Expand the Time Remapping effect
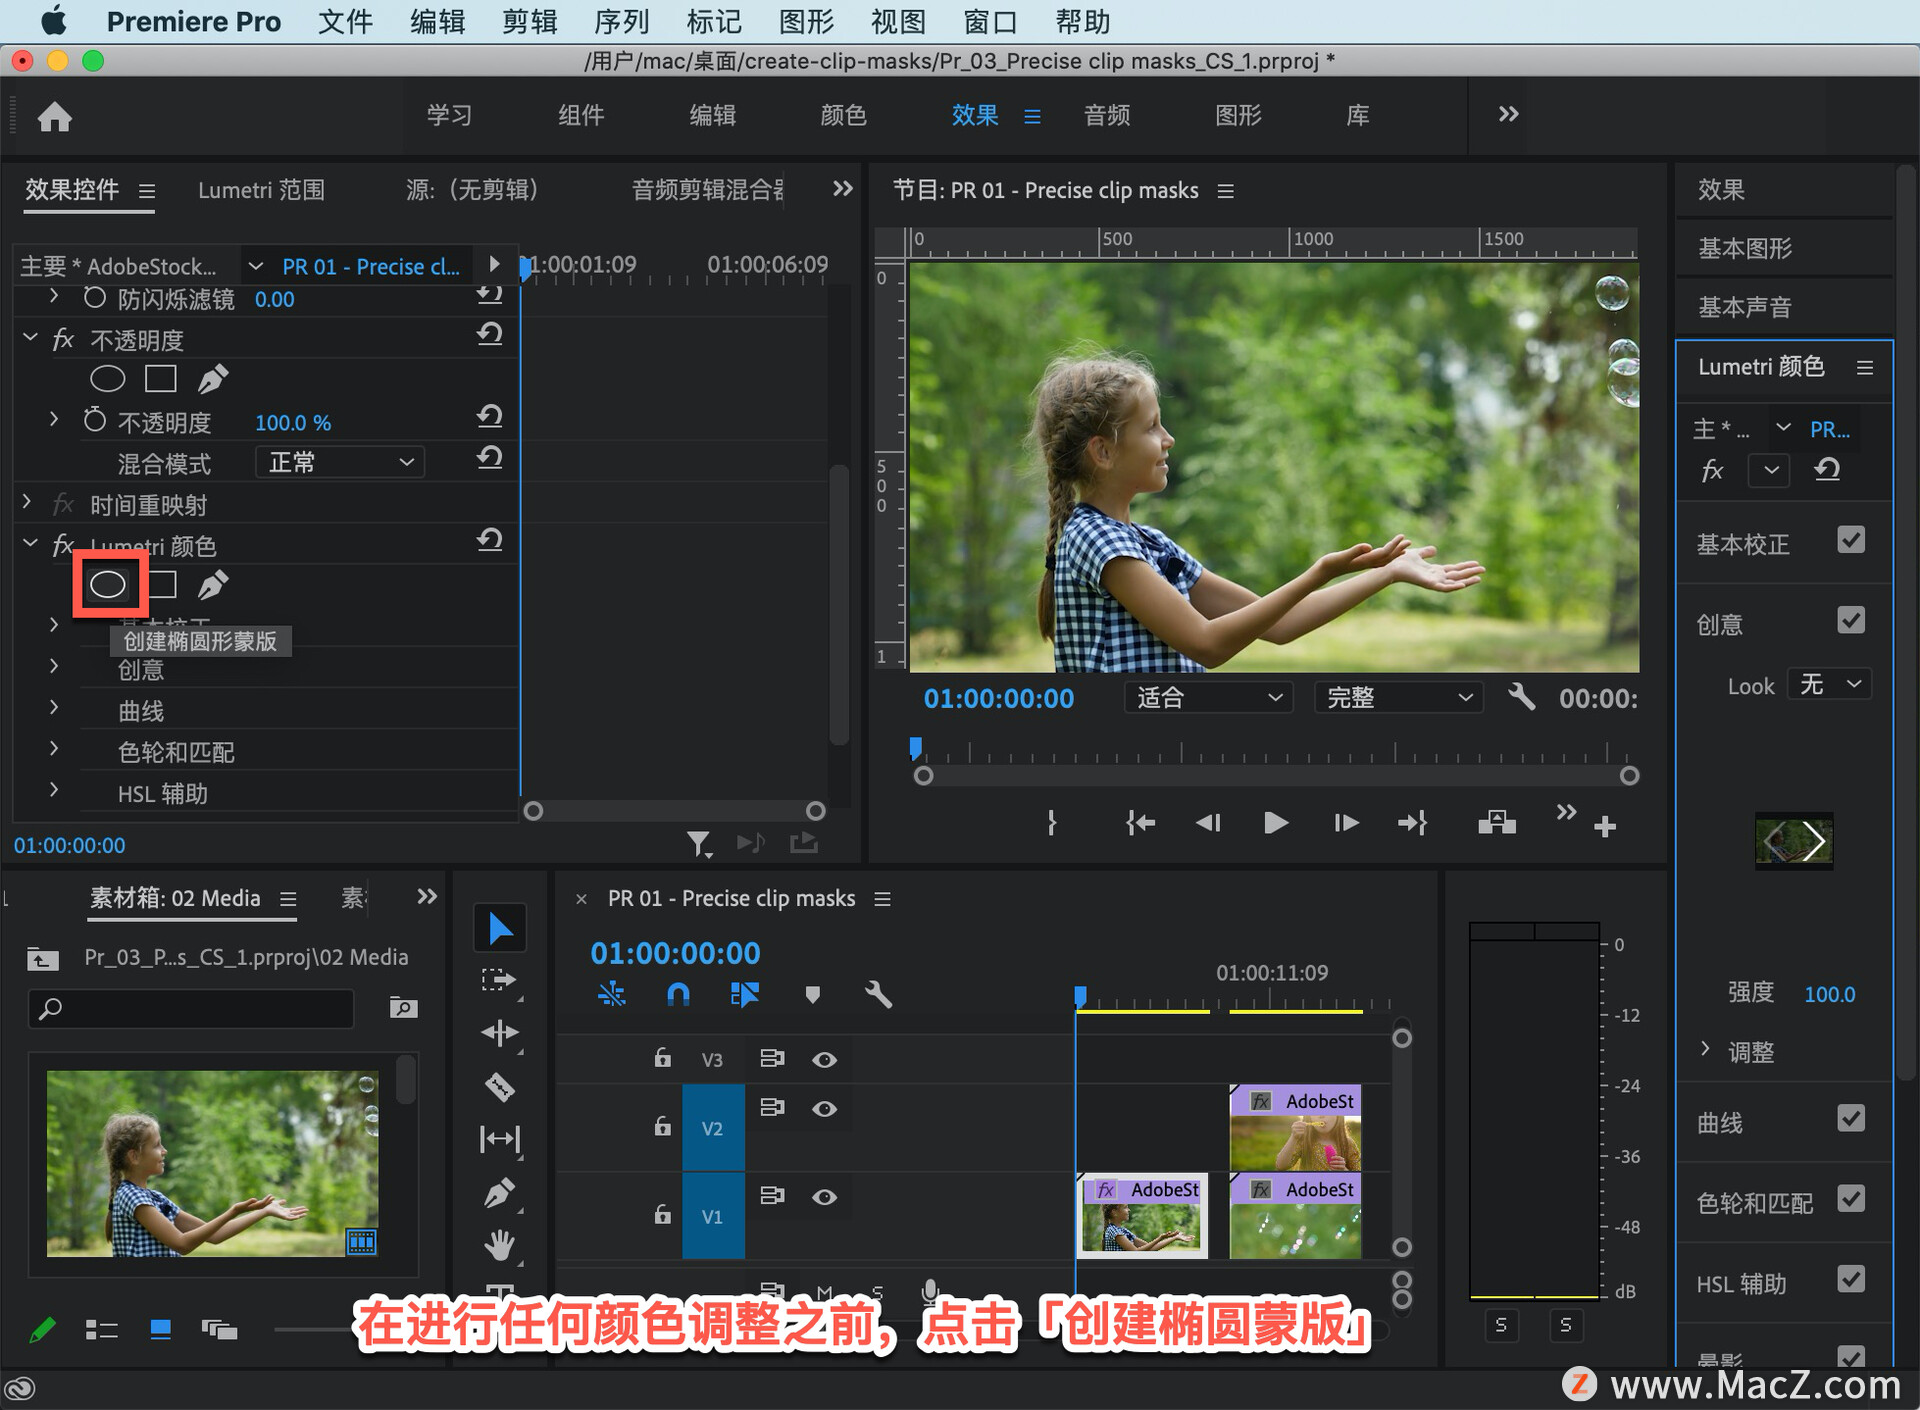This screenshot has width=1920, height=1410. click(x=27, y=502)
